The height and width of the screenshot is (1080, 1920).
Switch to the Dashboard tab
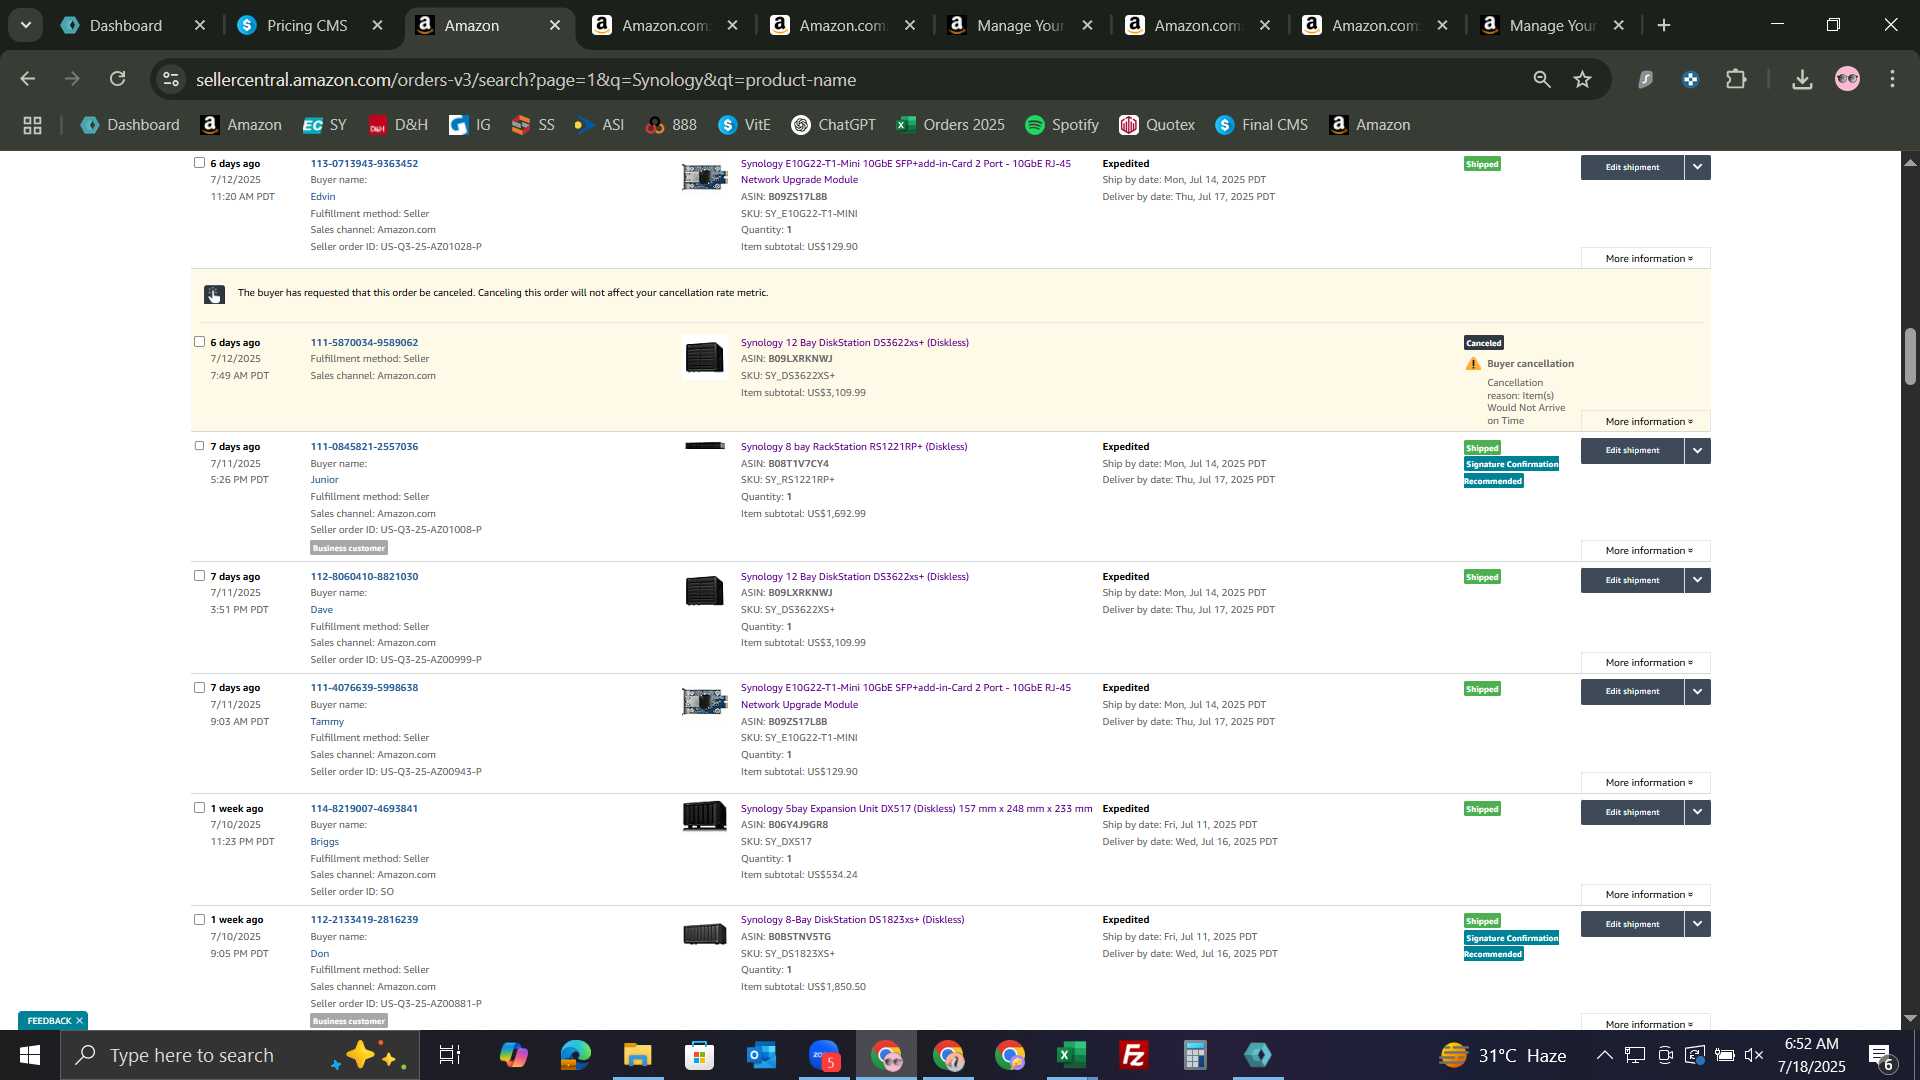coord(126,25)
